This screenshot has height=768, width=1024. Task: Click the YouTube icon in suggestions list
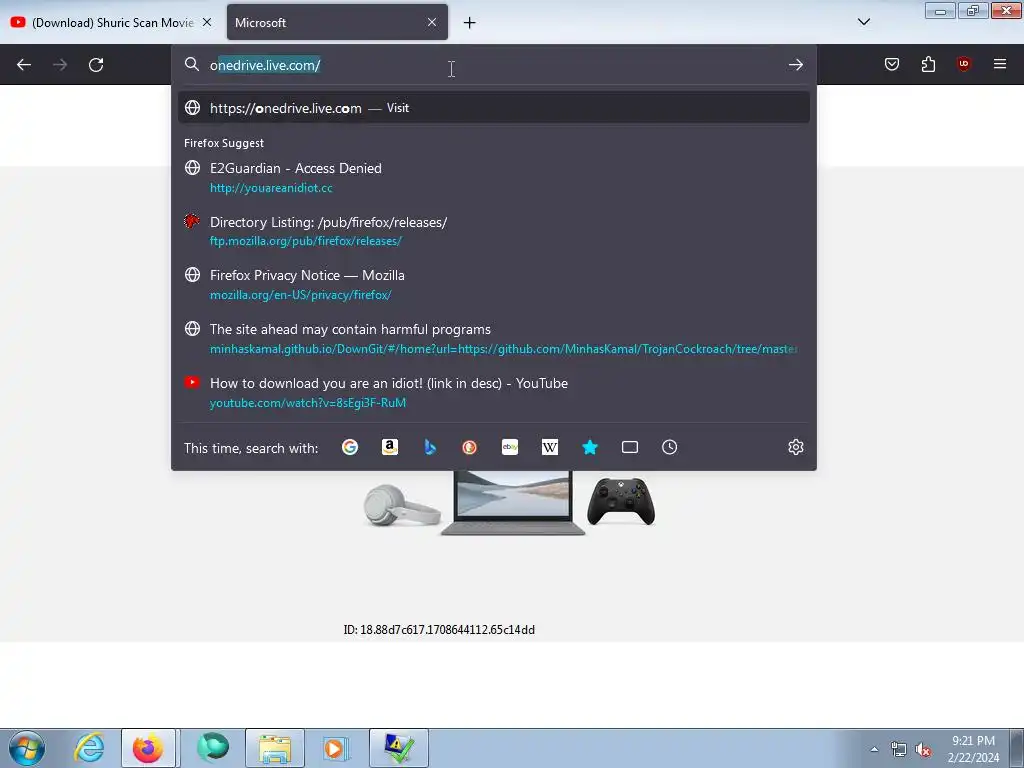(x=192, y=382)
